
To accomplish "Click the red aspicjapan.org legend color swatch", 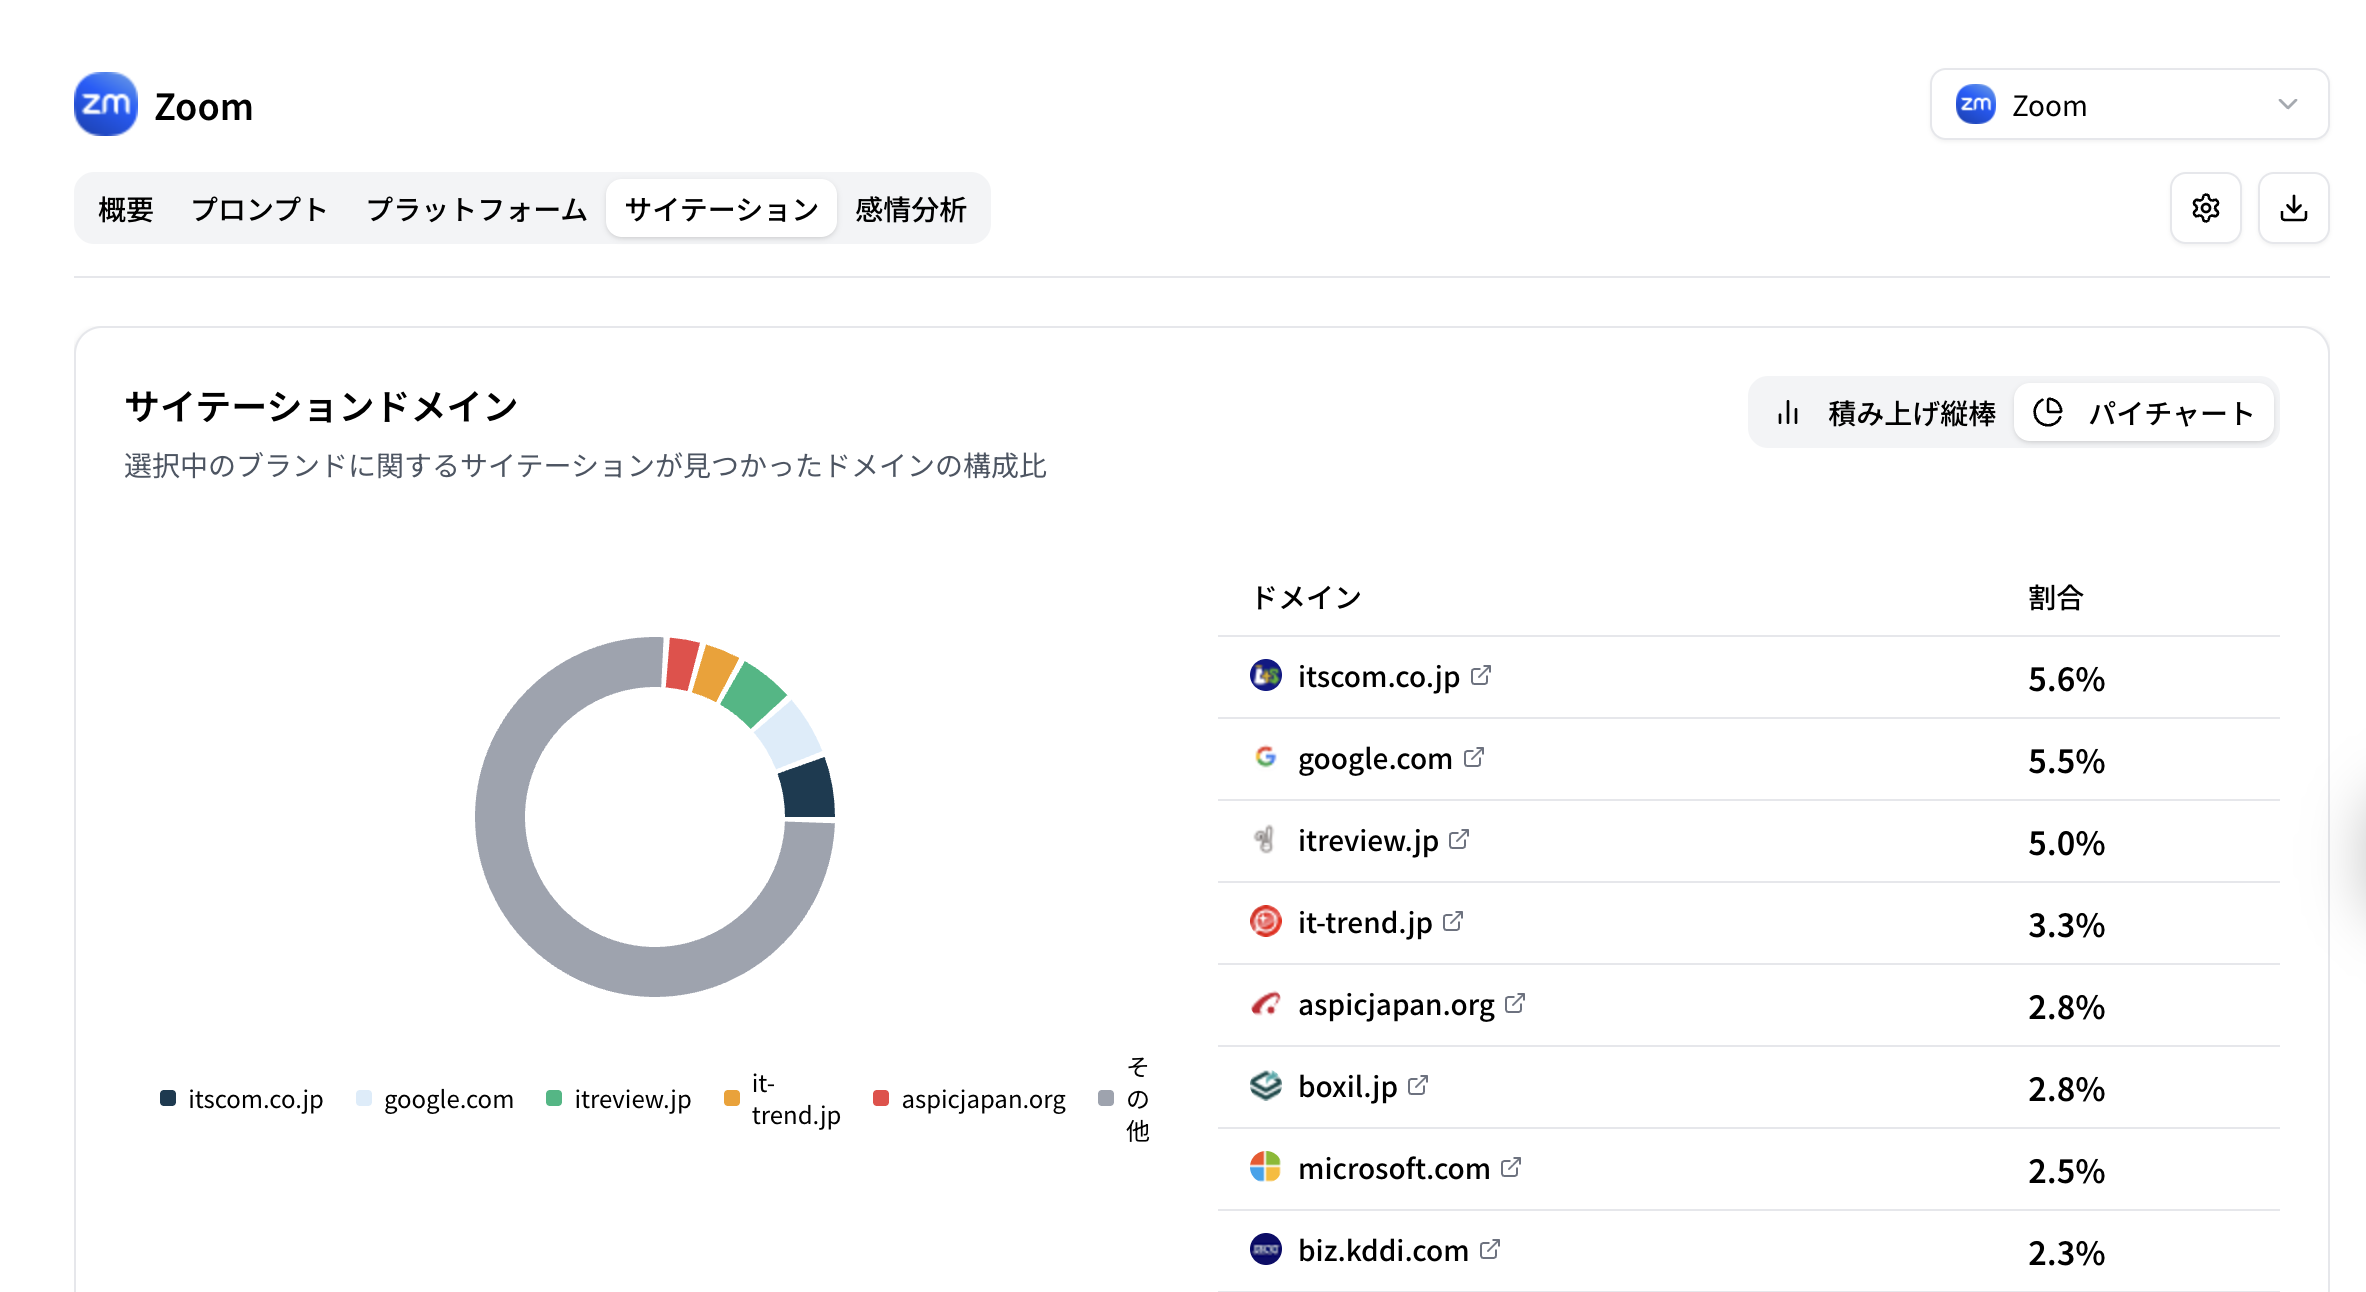I will pyautogui.click(x=881, y=1099).
